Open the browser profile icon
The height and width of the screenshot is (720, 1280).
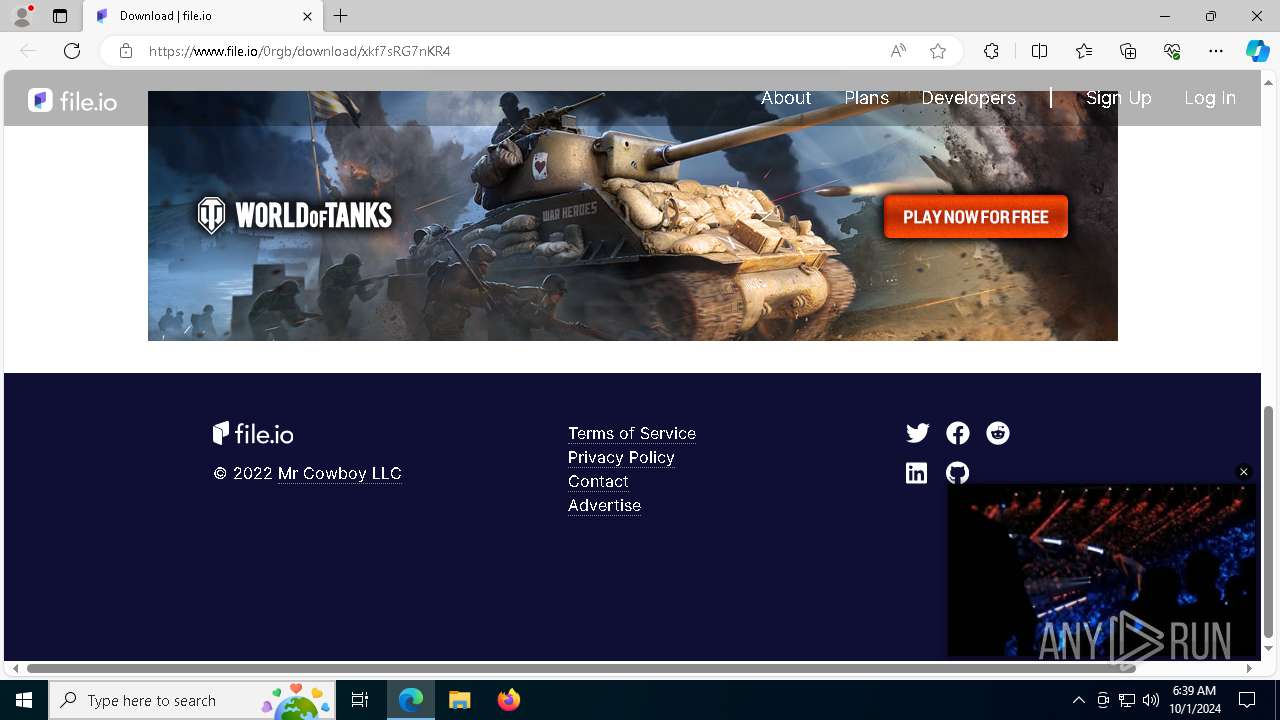coord(22,16)
